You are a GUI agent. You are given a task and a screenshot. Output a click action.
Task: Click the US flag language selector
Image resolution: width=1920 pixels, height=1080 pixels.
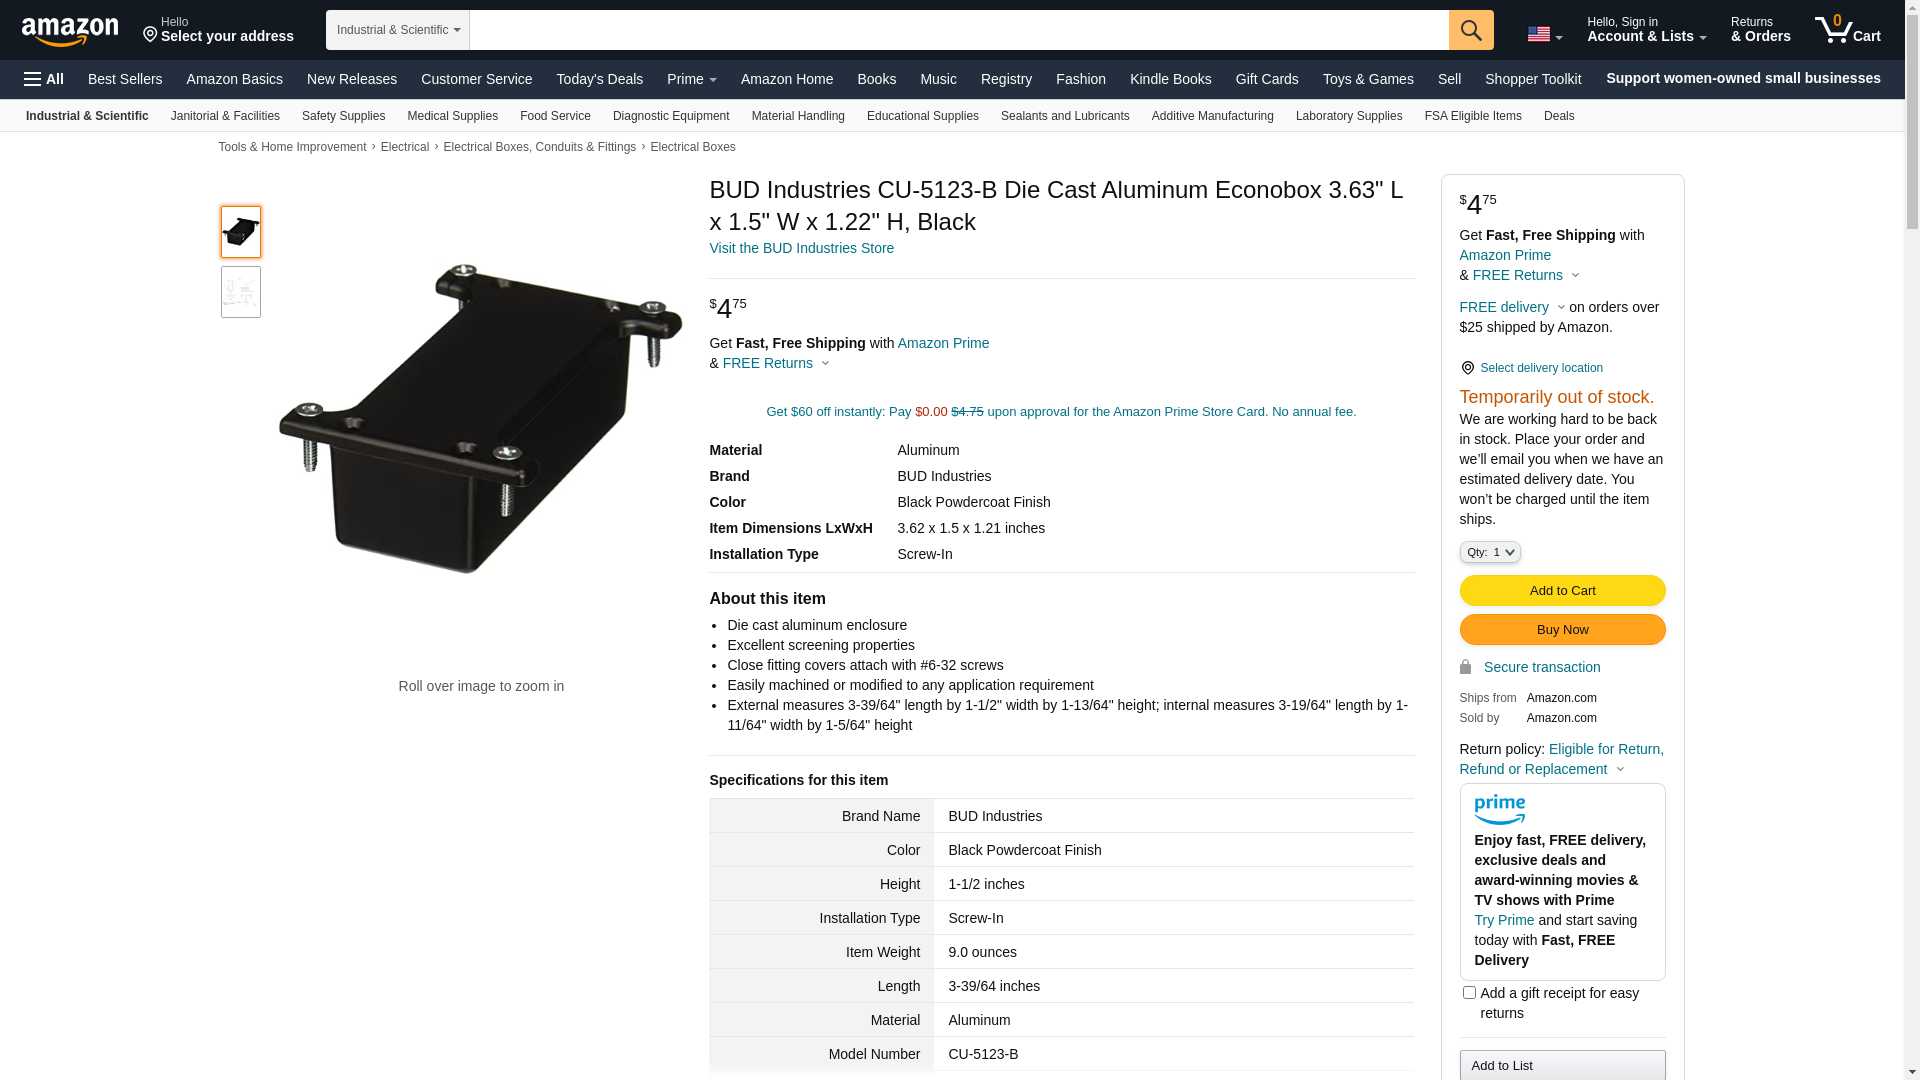tap(1544, 34)
